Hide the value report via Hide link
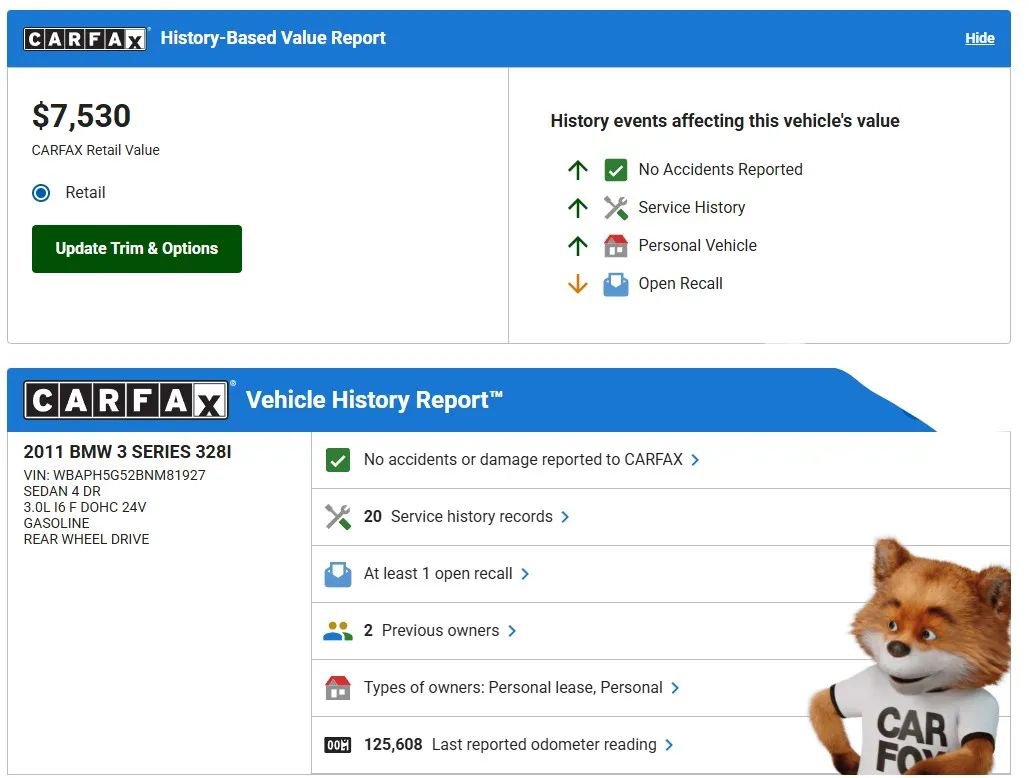This screenshot has width=1029, height=778. (979, 37)
